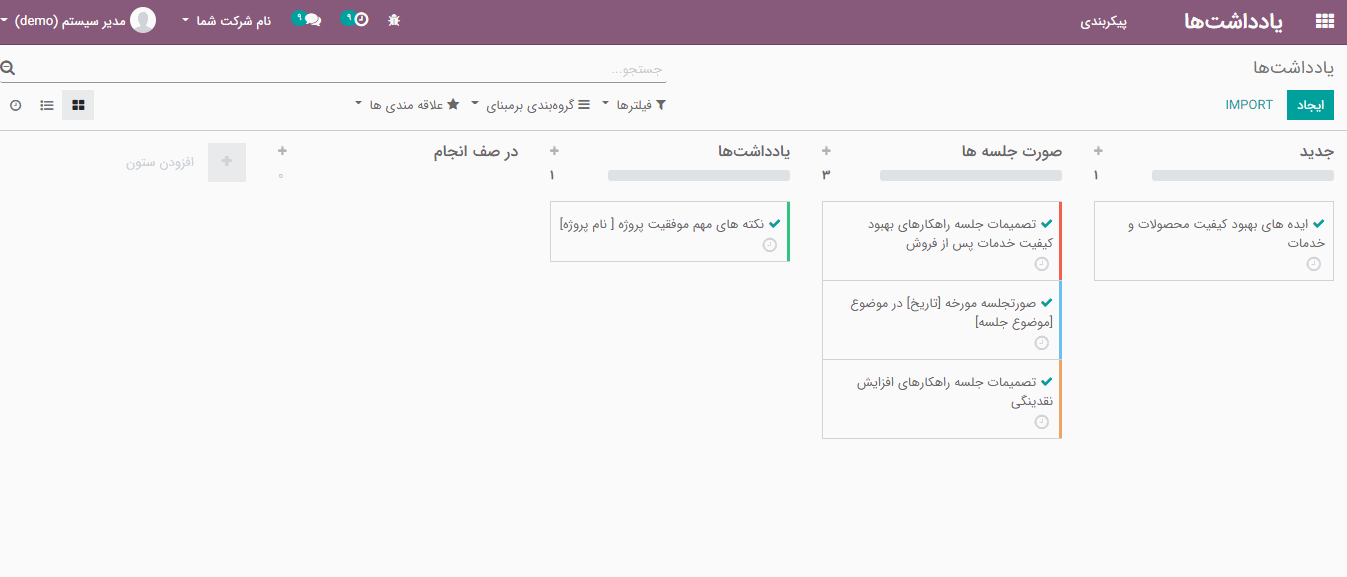
Task: Open the فیلترها filters dropdown
Action: [x=634, y=105]
